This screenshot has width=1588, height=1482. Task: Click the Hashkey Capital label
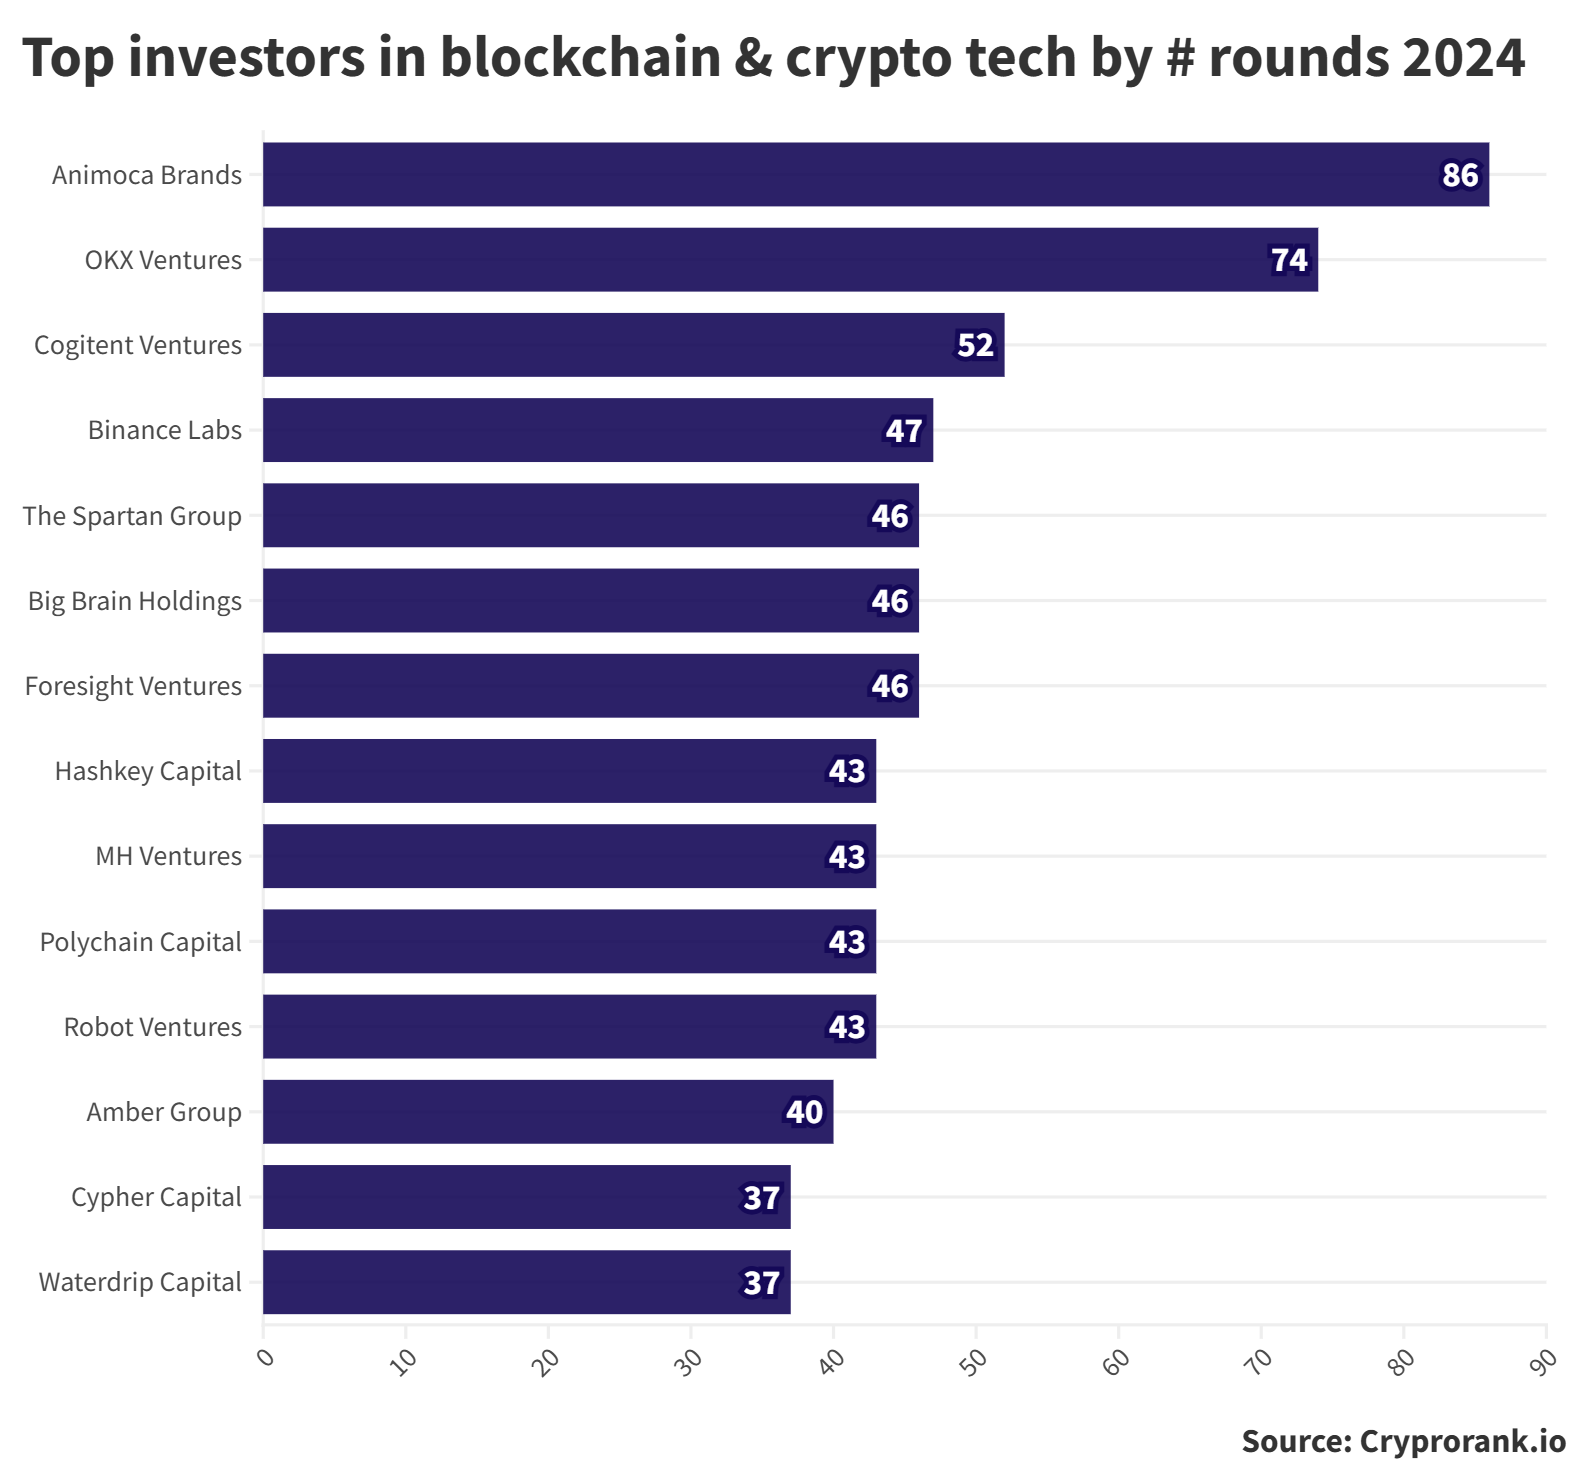pos(148,771)
